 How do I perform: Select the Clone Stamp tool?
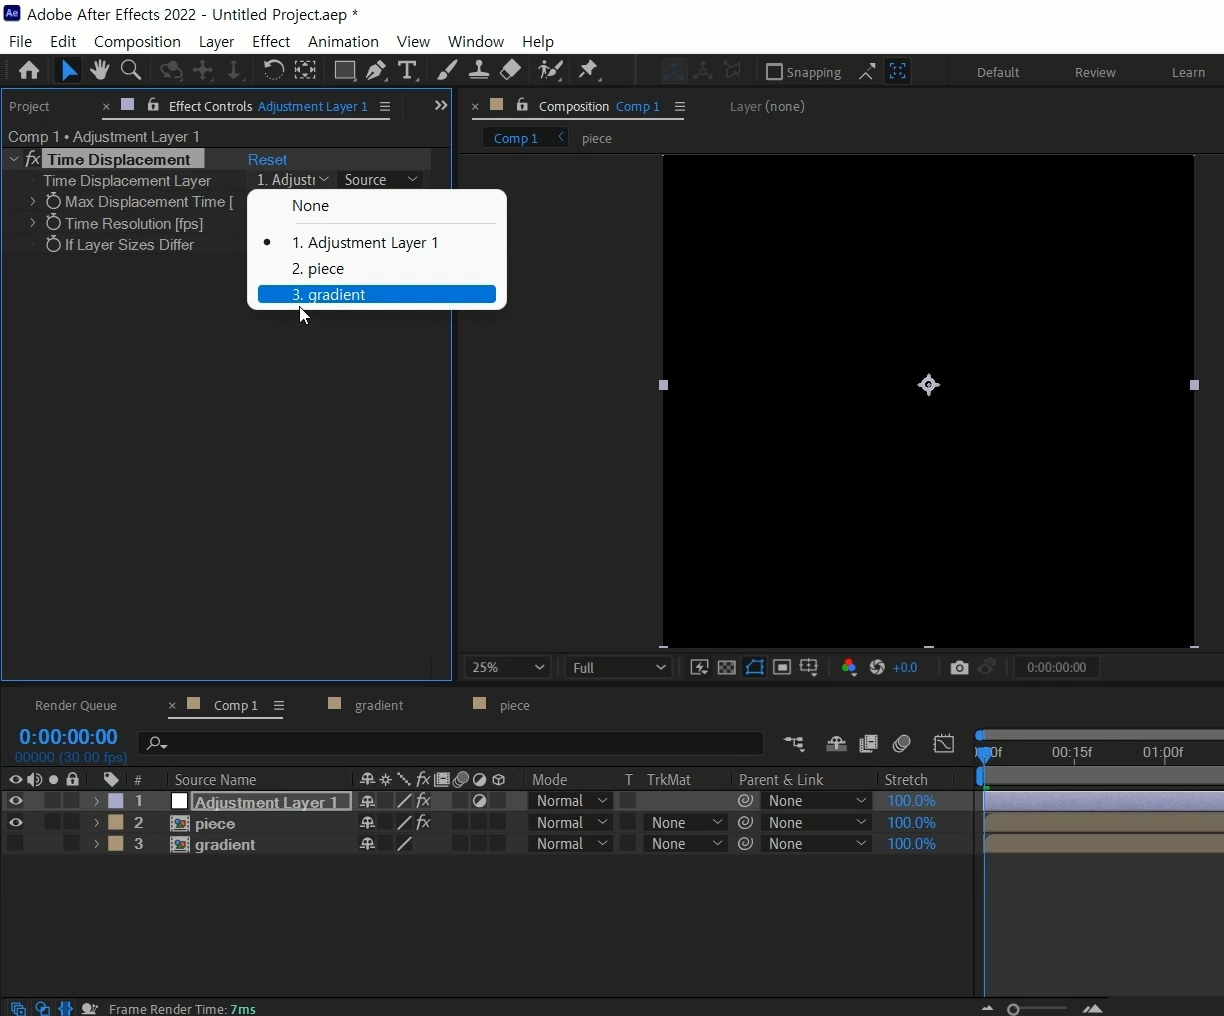(479, 70)
